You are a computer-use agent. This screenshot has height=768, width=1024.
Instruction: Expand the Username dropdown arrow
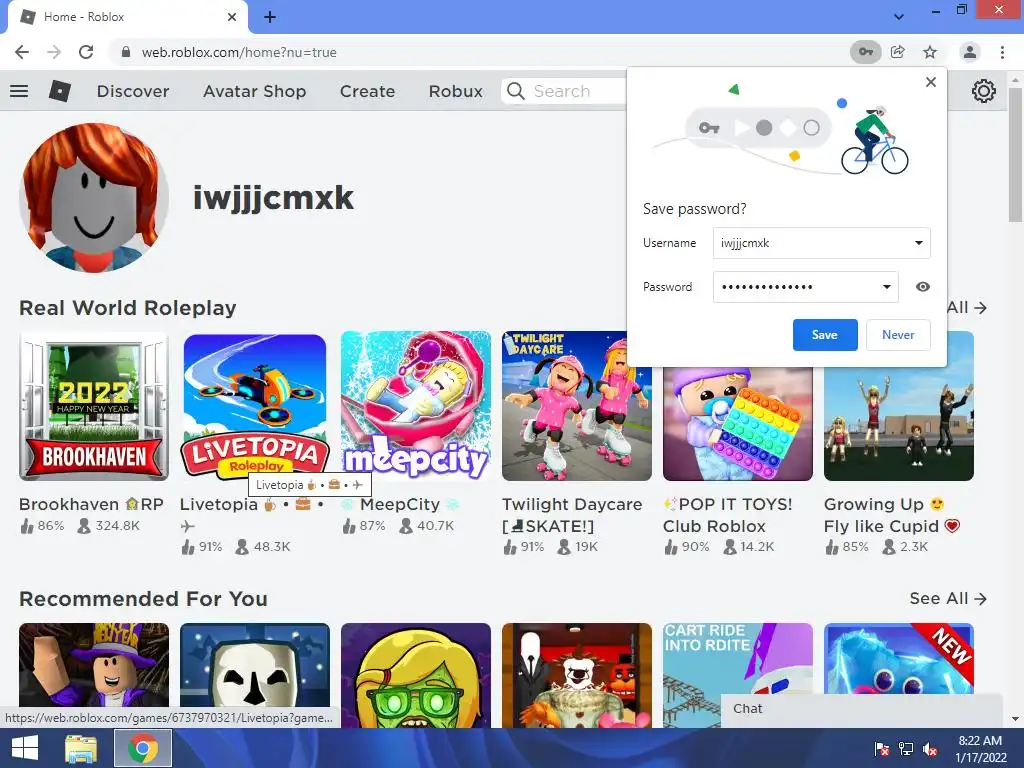pyautogui.click(x=919, y=243)
